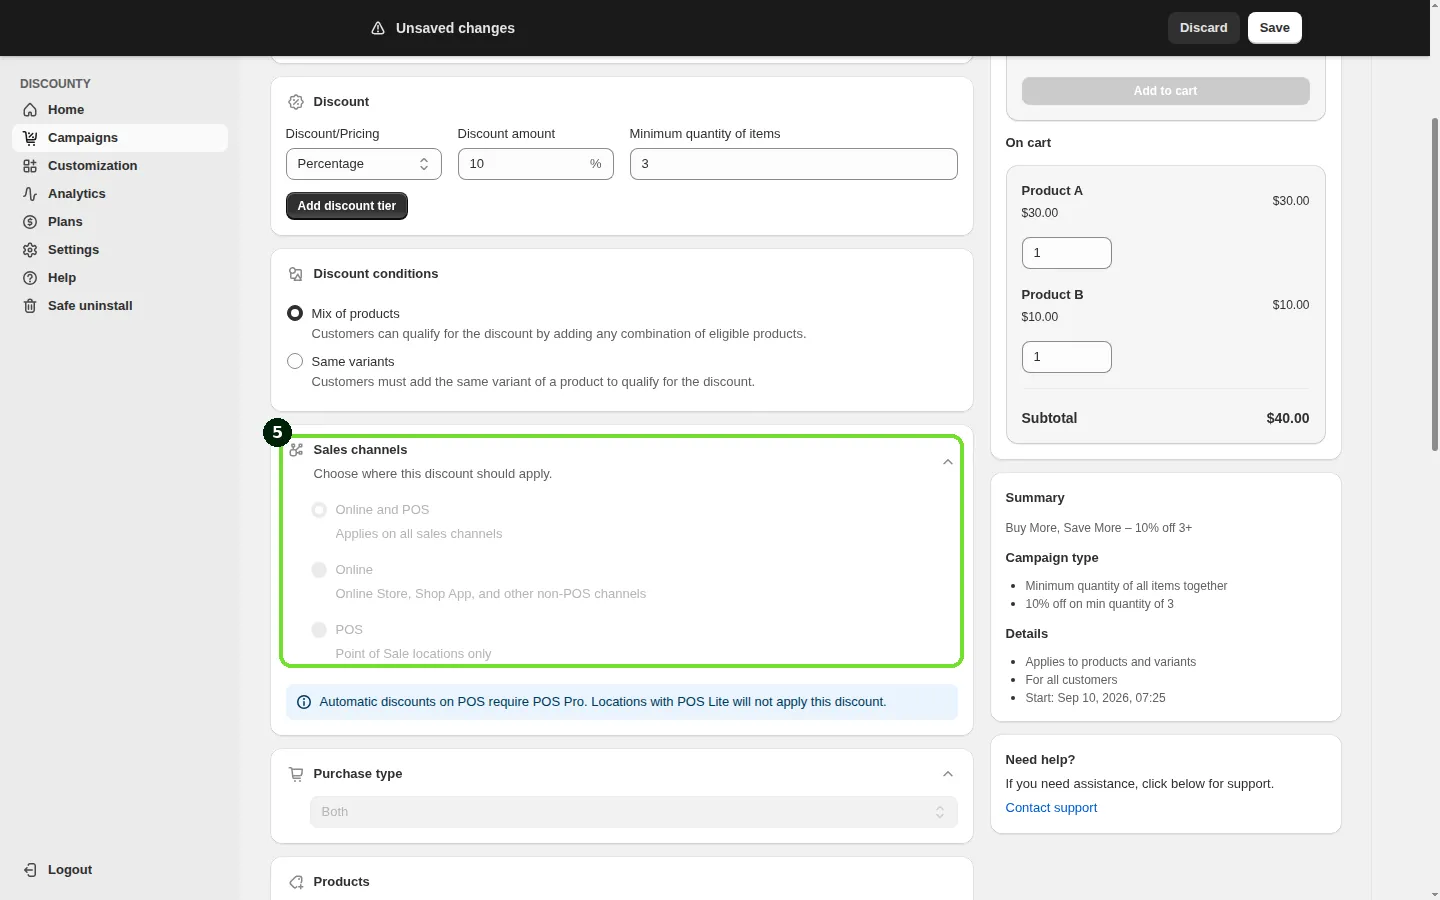The height and width of the screenshot is (900, 1440).
Task: Open Campaigns in the sidebar
Action: click(120, 138)
